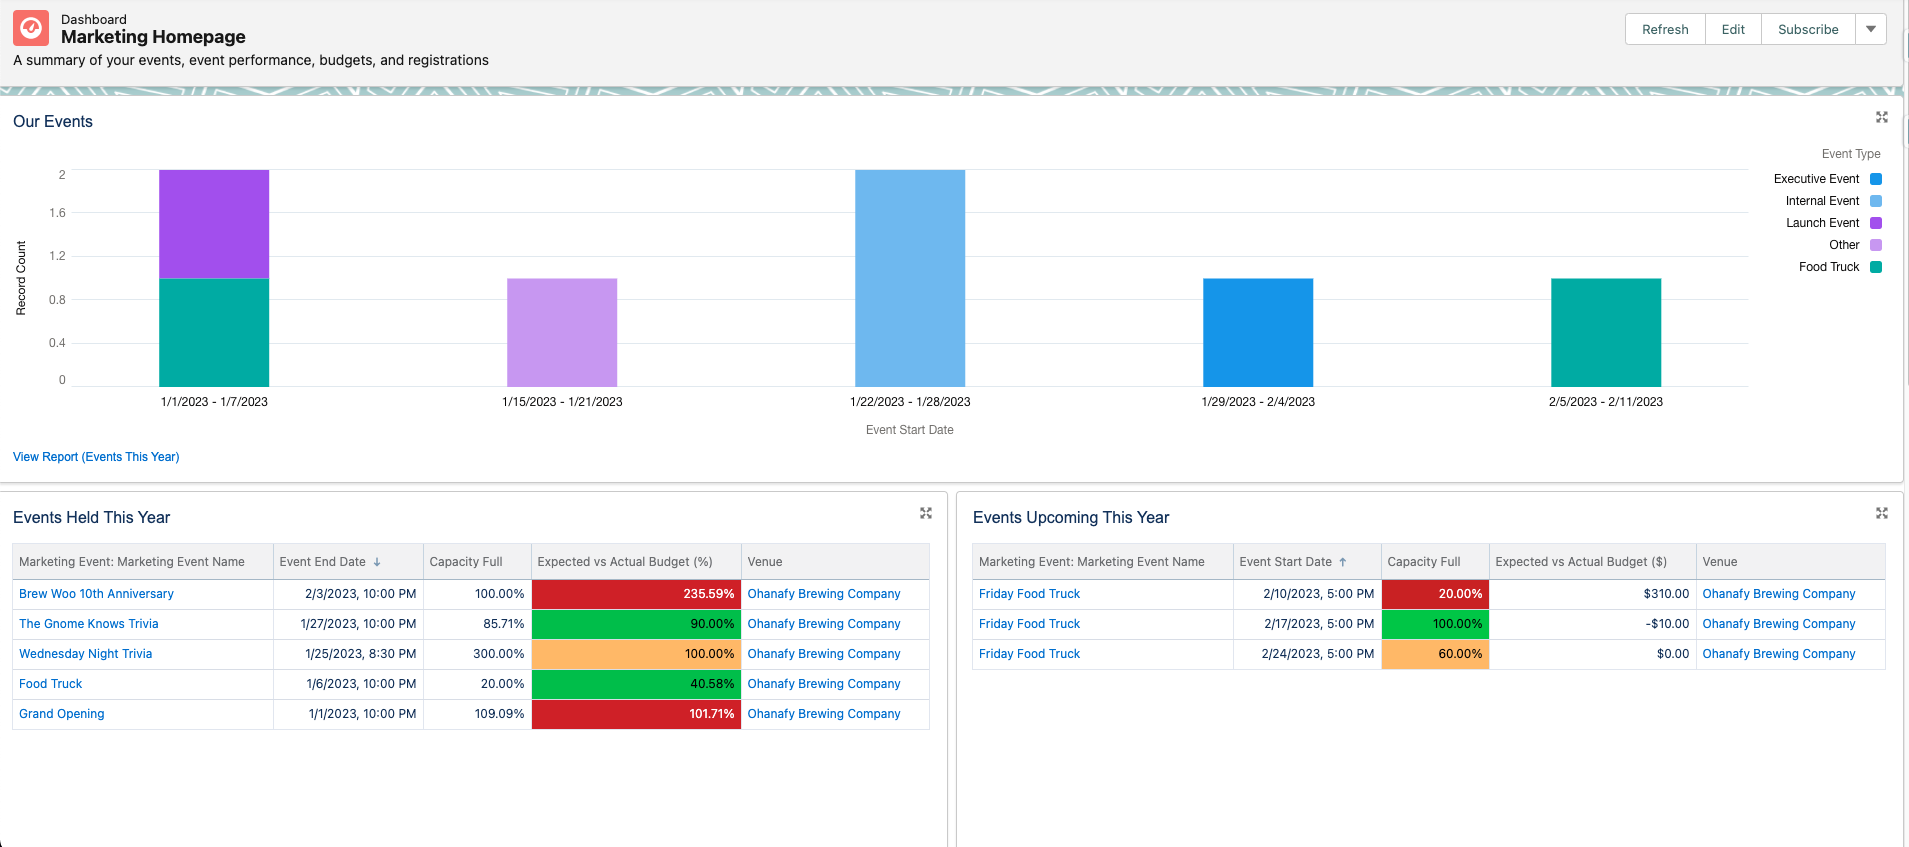Open View Report (Events This Year) link
The width and height of the screenshot is (1909, 847).
click(x=96, y=457)
